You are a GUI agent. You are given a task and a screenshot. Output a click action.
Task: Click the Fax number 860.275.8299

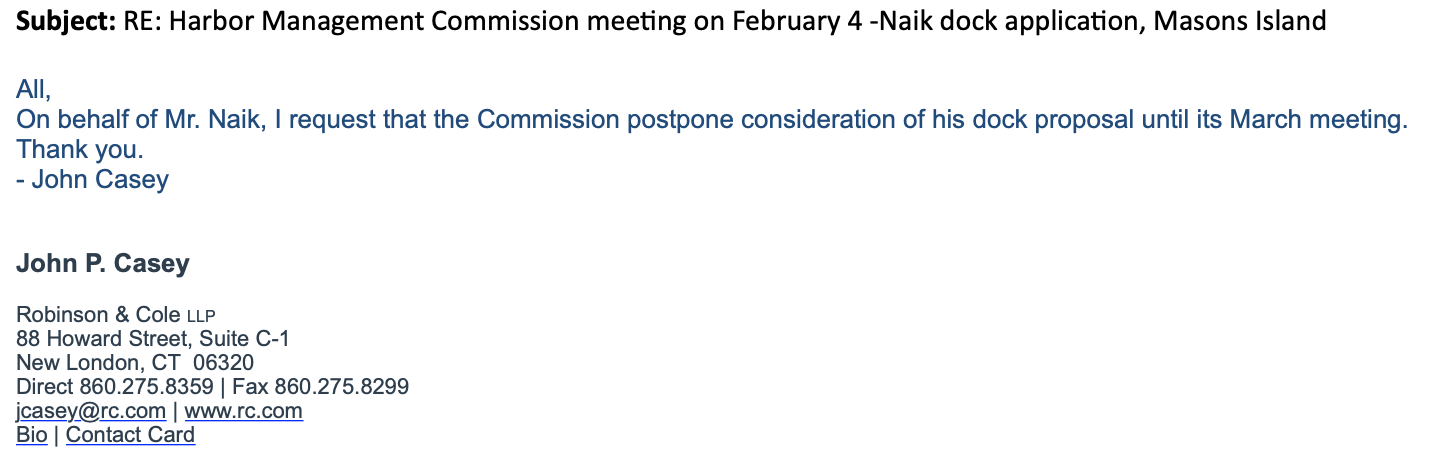(x=341, y=387)
